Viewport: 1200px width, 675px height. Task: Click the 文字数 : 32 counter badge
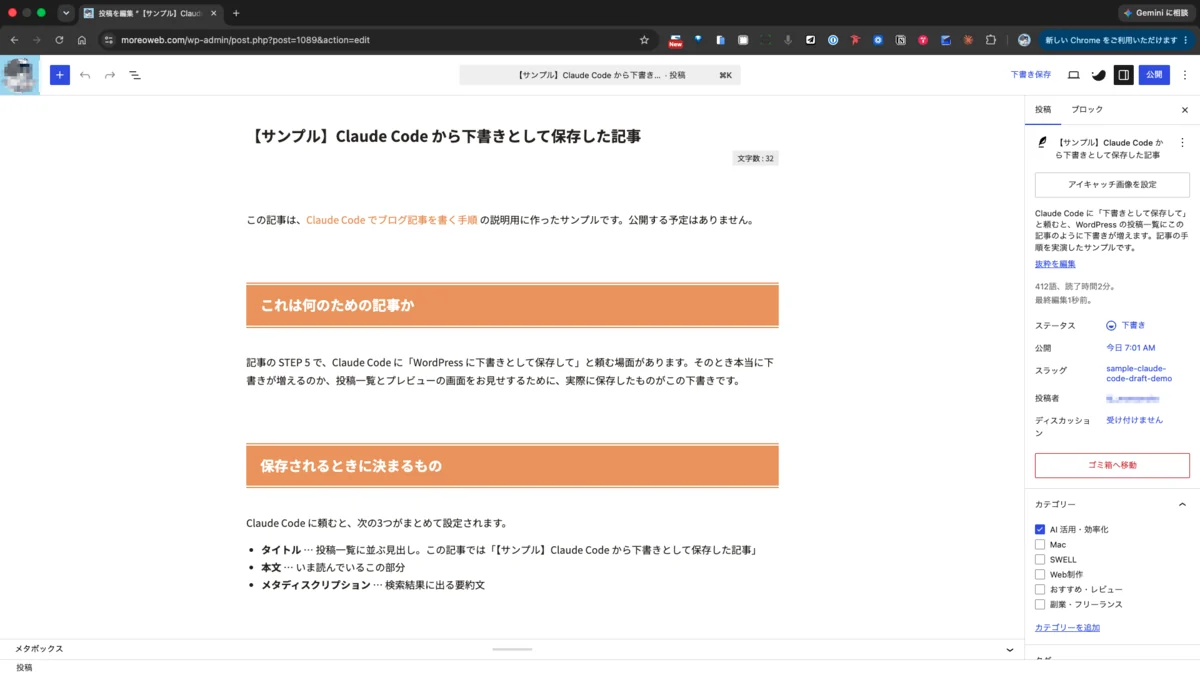click(756, 158)
